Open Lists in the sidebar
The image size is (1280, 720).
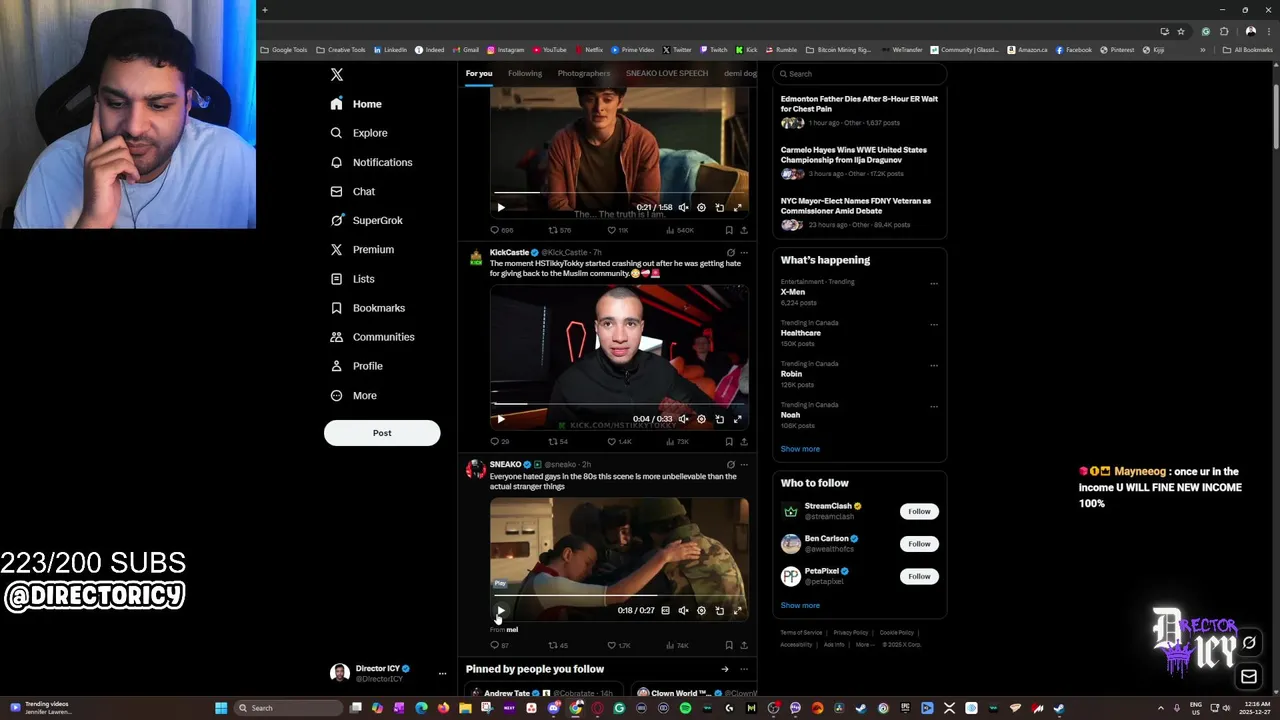pos(352,279)
